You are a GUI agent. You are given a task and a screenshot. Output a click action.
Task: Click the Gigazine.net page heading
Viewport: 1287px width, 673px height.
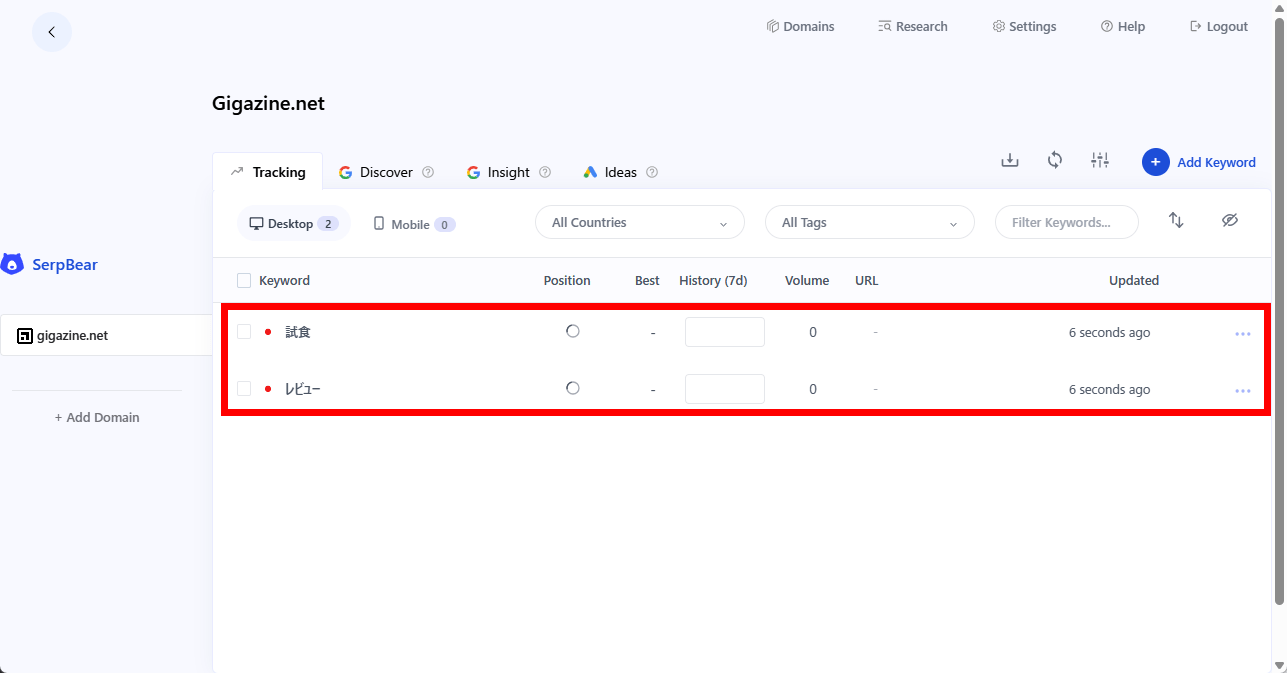[x=268, y=103]
